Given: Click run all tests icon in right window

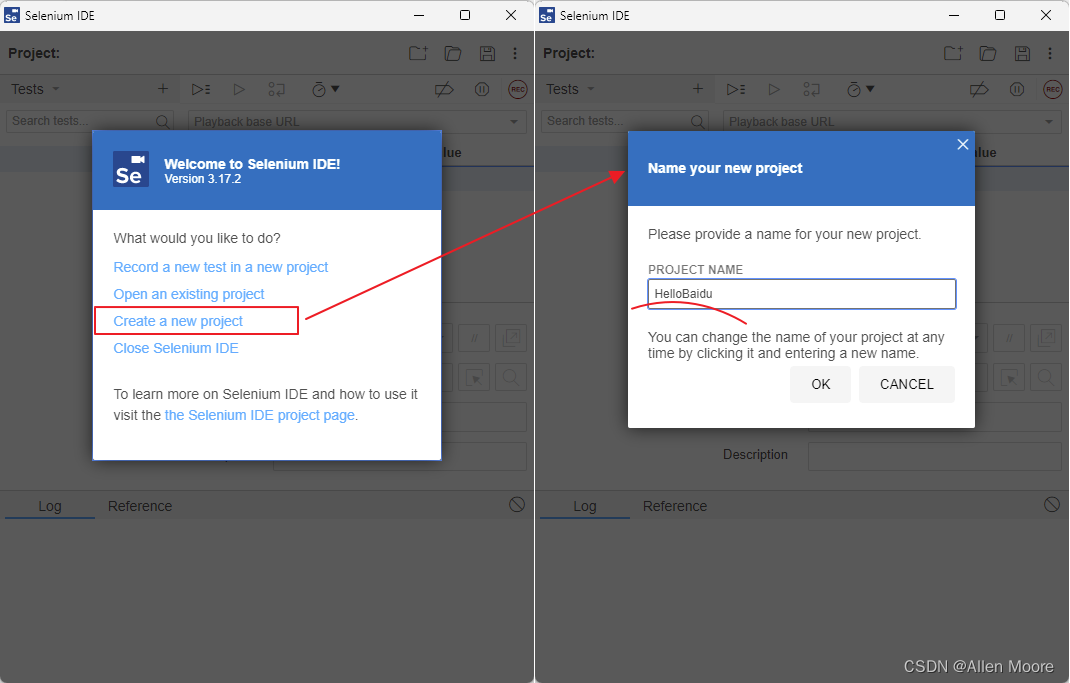Looking at the screenshot, I should (x=736, y=89).
